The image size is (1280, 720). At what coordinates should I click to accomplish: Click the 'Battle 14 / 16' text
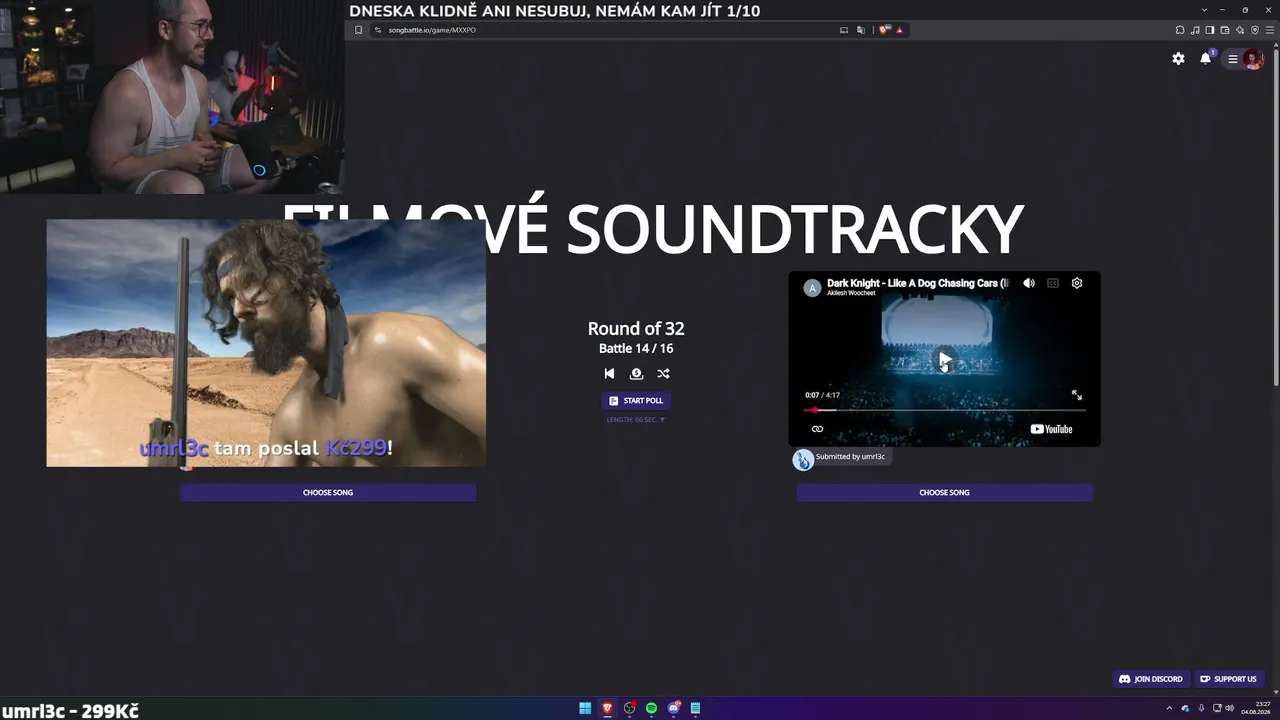point(636,348)
